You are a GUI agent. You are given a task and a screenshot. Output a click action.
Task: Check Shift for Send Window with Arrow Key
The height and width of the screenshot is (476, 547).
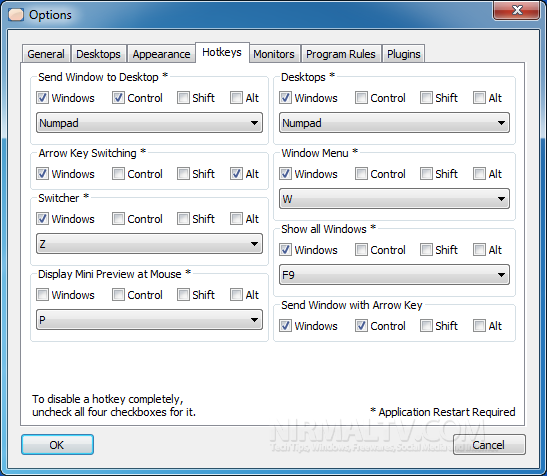point(426,326)
